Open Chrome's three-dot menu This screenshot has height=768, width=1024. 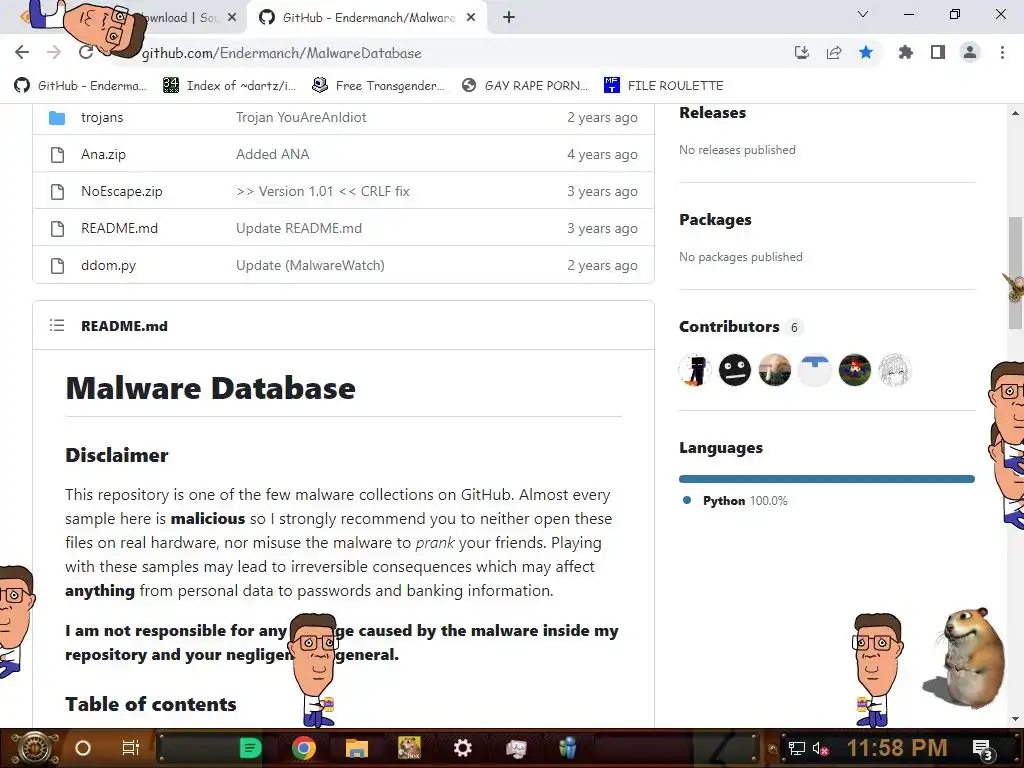1002,52
